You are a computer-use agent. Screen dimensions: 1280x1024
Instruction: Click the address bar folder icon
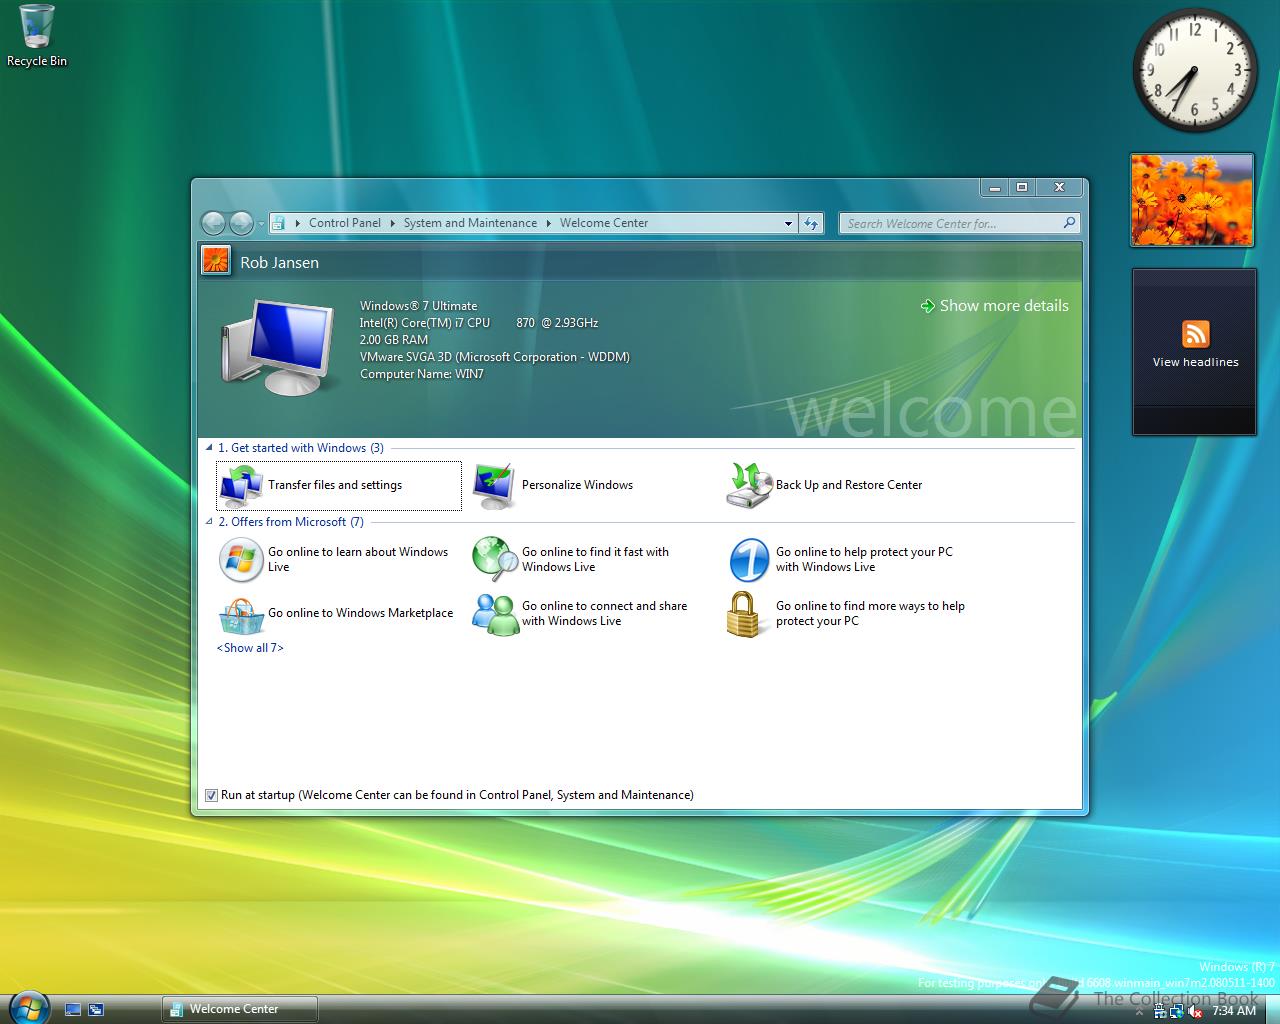pos(279,223)
